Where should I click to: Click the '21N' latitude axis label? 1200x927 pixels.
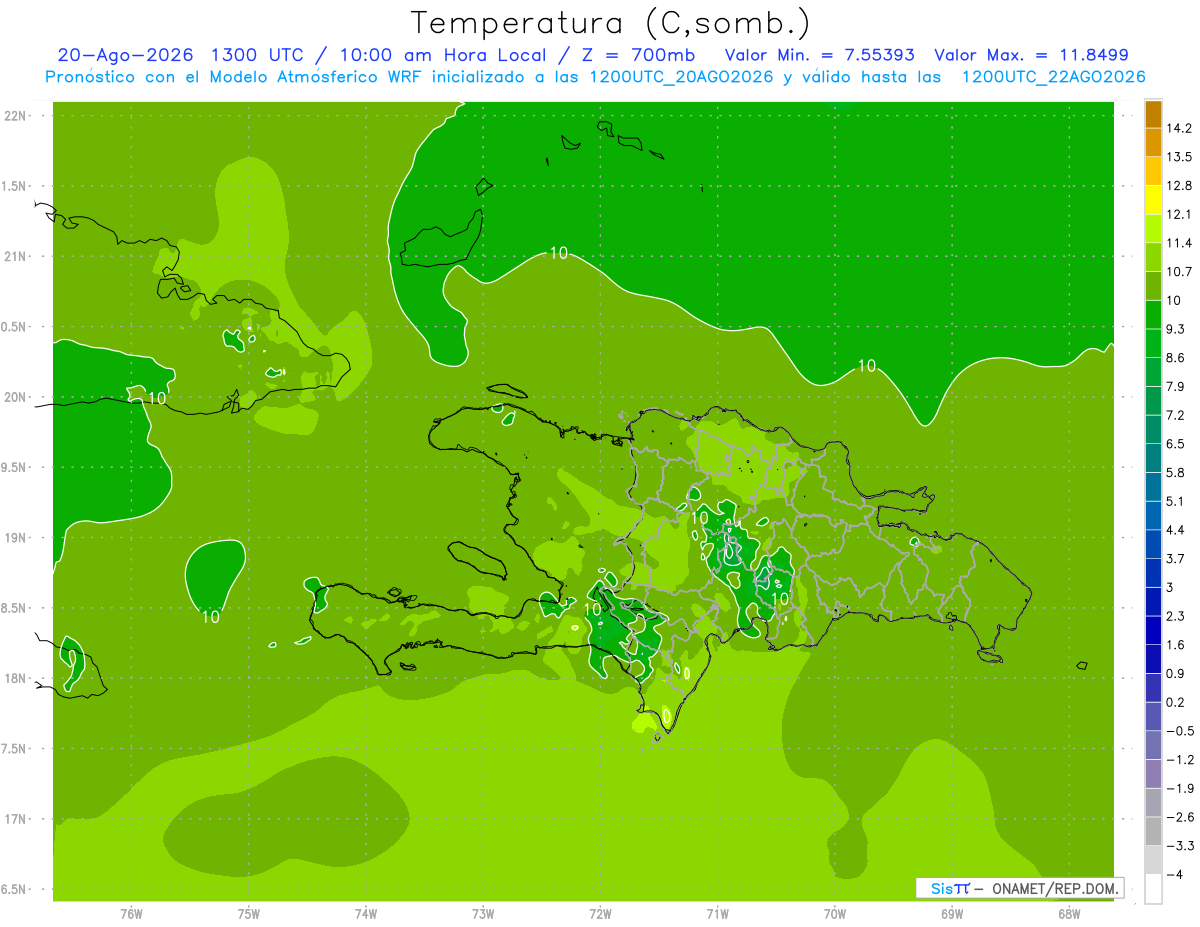click(15, 256)
